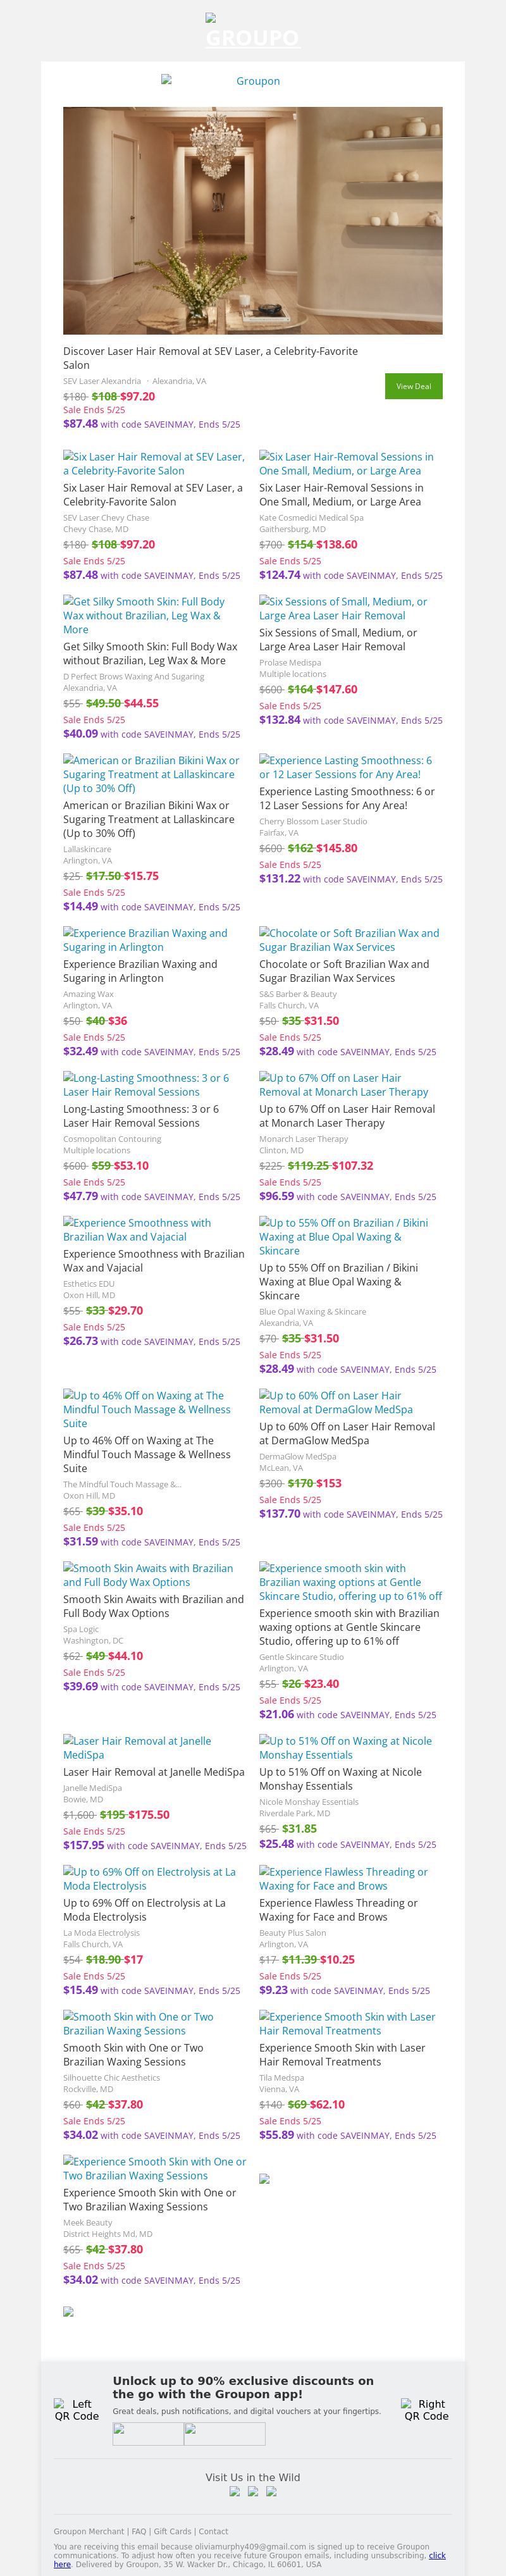The image size is (506, 2576).
Task: Open the GROUPON header title link
Action: click(x=253, y=38)
